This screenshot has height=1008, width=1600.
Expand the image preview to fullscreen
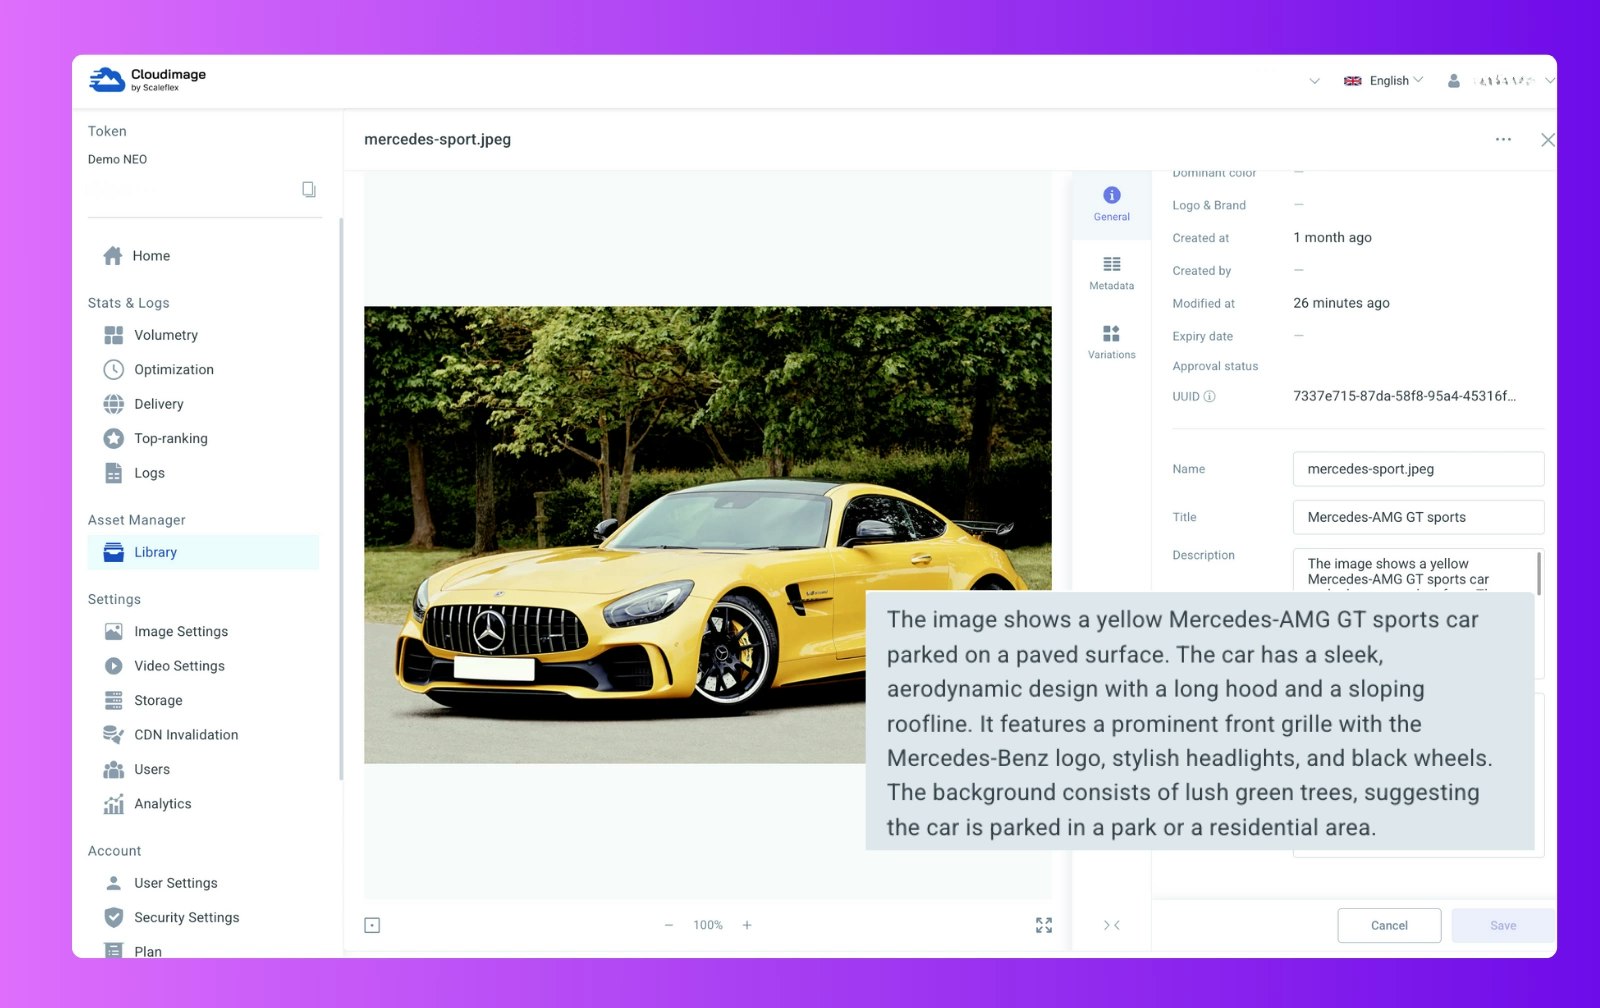1044,925
